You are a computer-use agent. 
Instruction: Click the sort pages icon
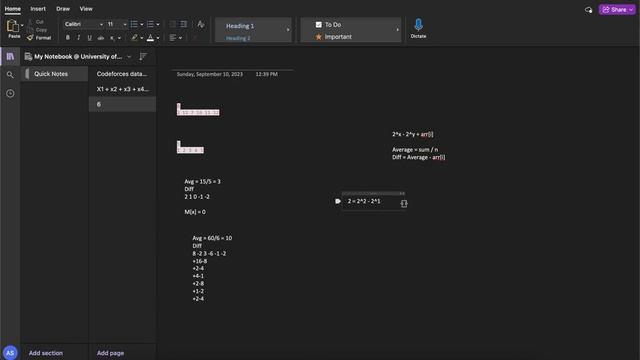point(143,56)
